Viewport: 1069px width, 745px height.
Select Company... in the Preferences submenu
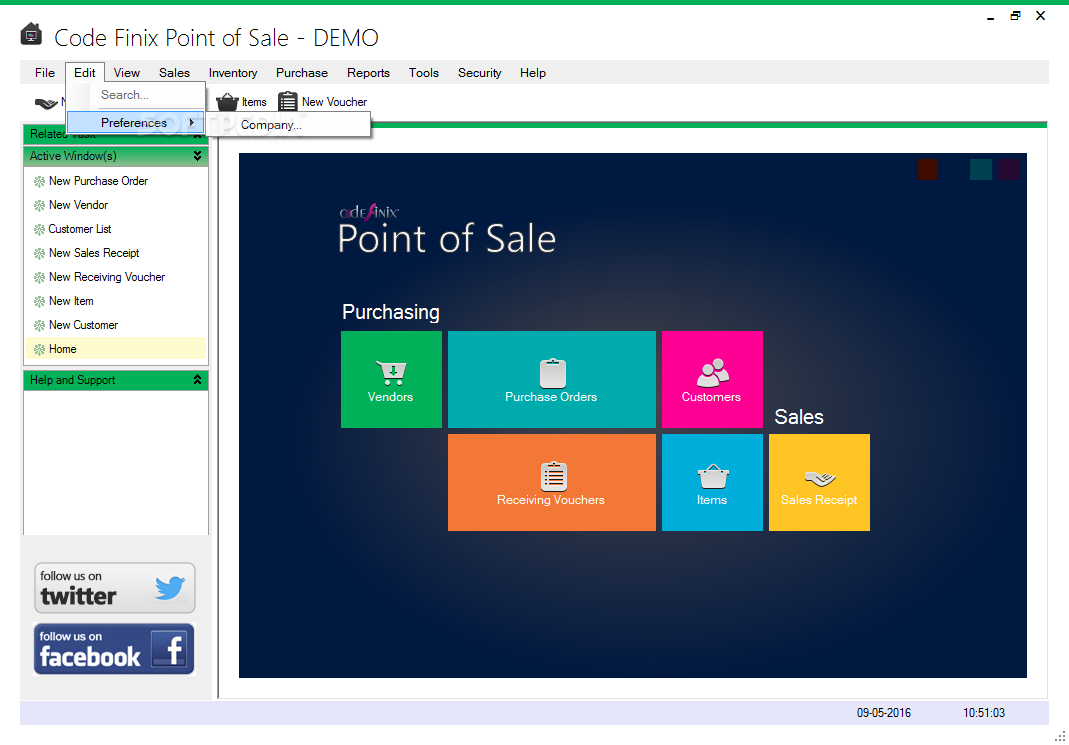tap(289, 125)
